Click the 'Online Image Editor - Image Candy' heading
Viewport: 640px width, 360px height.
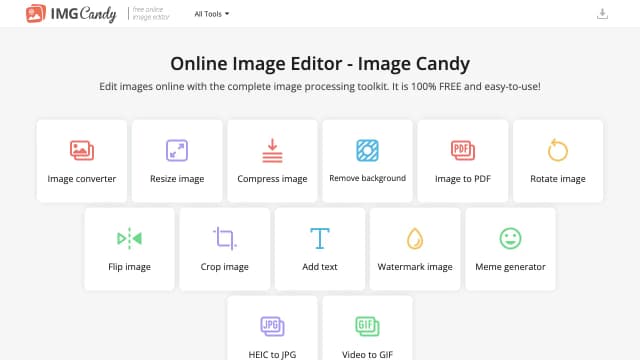point(320,64)
